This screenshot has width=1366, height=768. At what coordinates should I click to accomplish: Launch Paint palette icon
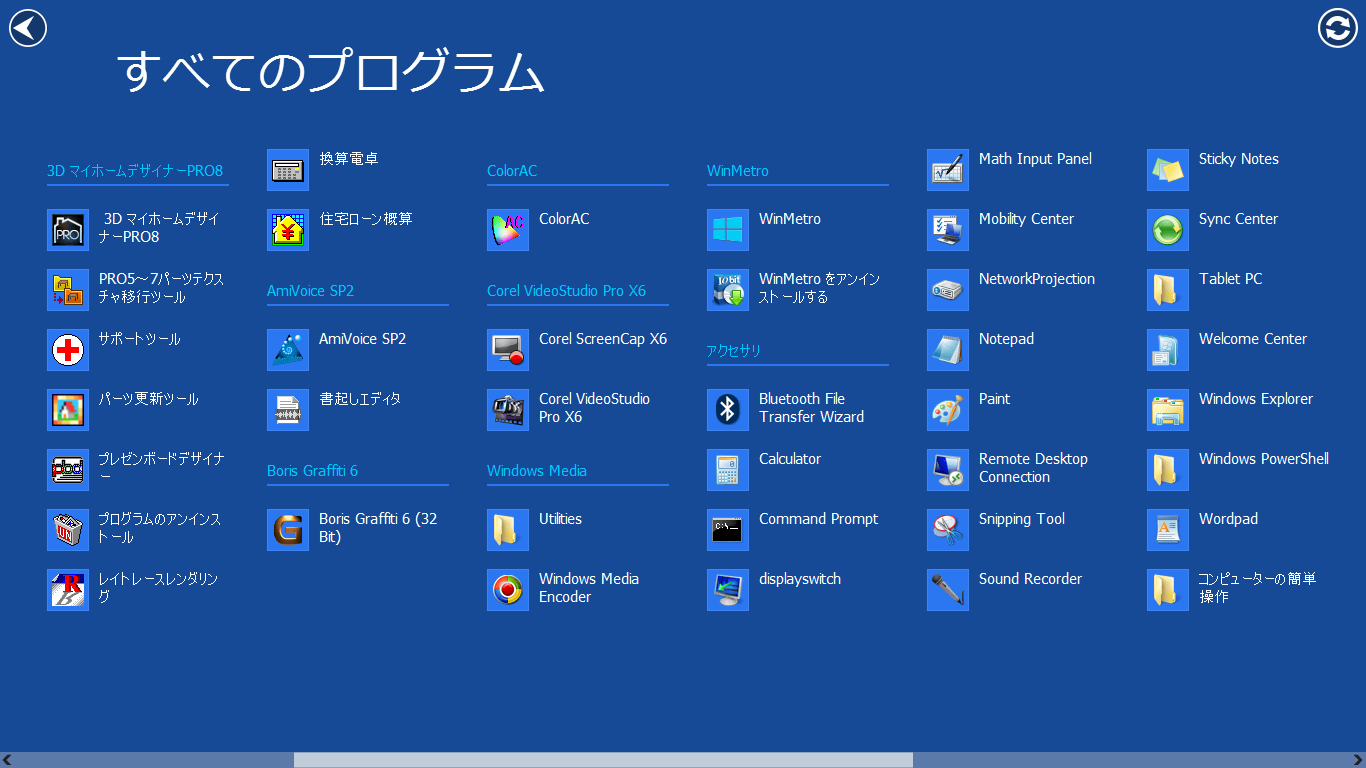coord(948,410)
